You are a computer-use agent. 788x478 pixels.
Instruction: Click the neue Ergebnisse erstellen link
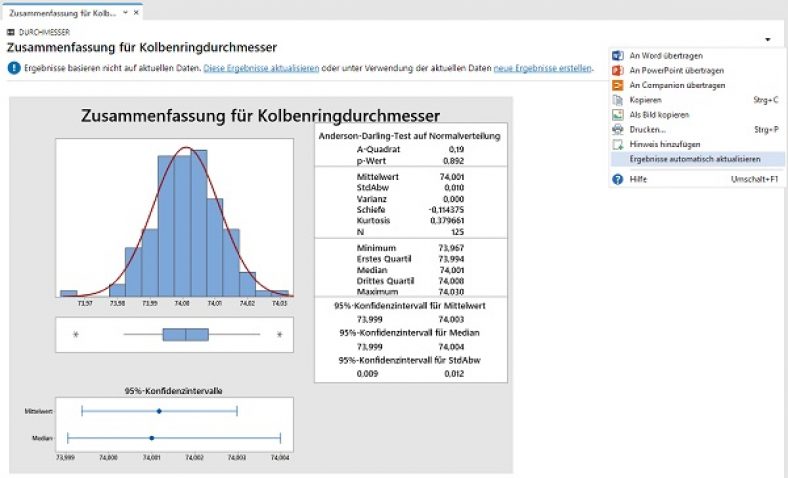click(542, 68)
